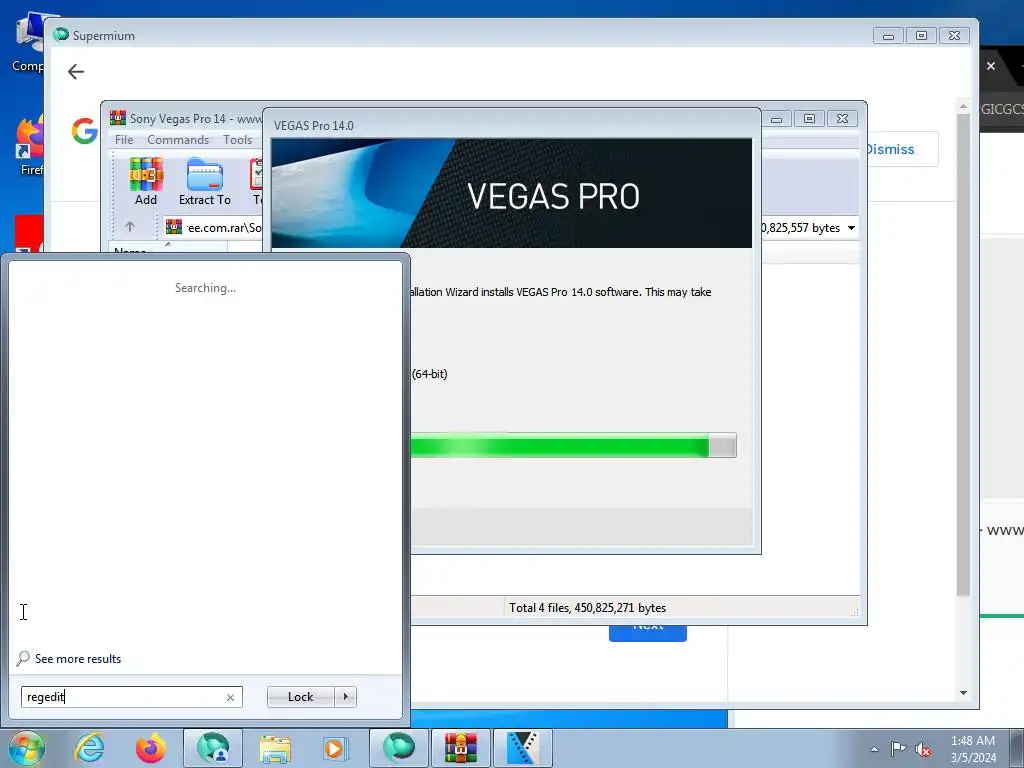Open the File menu in WinRAR
1024x768 pixels.
pos(124,140)
